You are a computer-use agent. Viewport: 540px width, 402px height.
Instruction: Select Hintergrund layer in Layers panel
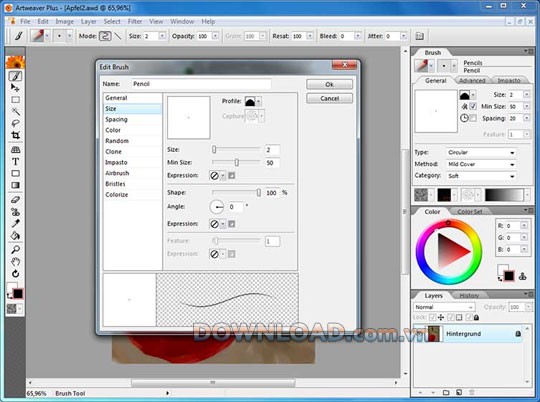tap(468, 334)
